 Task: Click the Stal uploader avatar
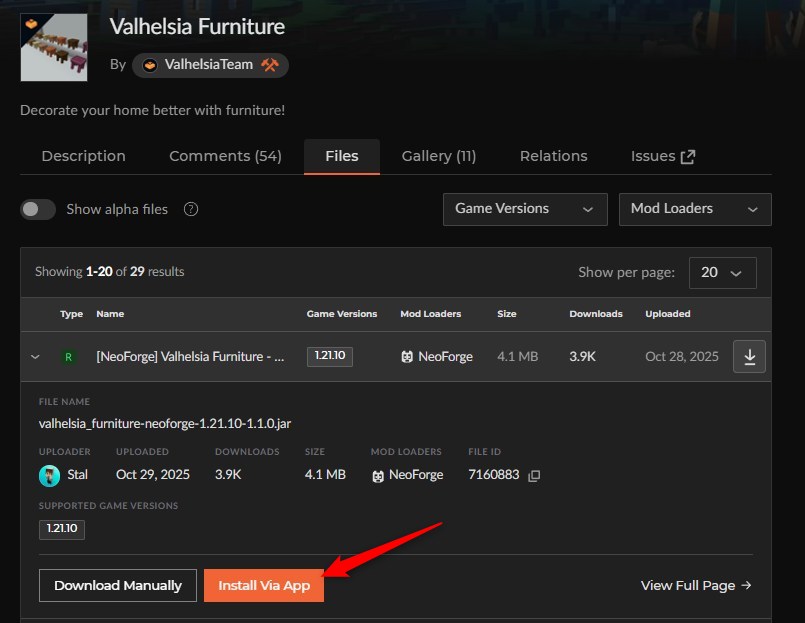[49, 475]
